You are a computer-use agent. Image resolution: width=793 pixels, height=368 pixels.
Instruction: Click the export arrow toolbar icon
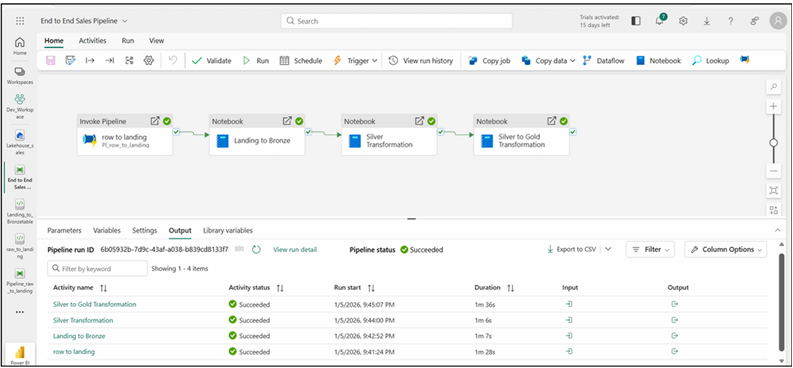coord(109,61)
